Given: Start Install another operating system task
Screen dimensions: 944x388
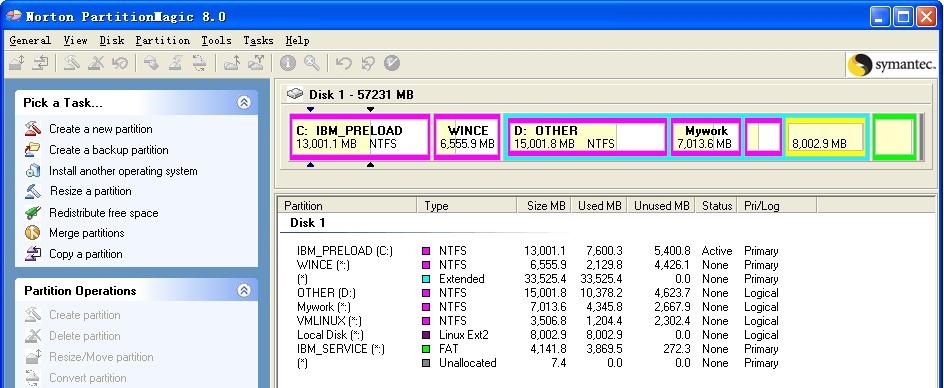Looking at the screenshot, I should (x=123, y=171).
